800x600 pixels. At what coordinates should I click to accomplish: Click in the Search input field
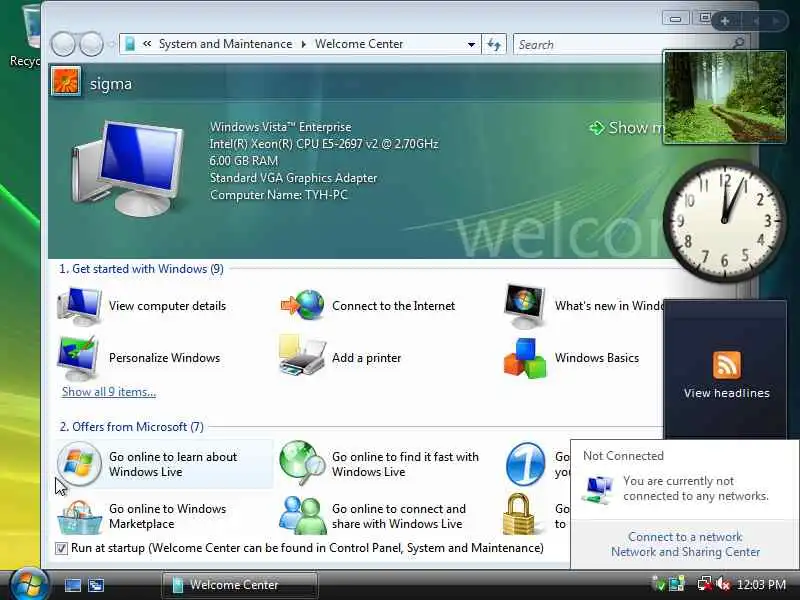tap(622, 44)
